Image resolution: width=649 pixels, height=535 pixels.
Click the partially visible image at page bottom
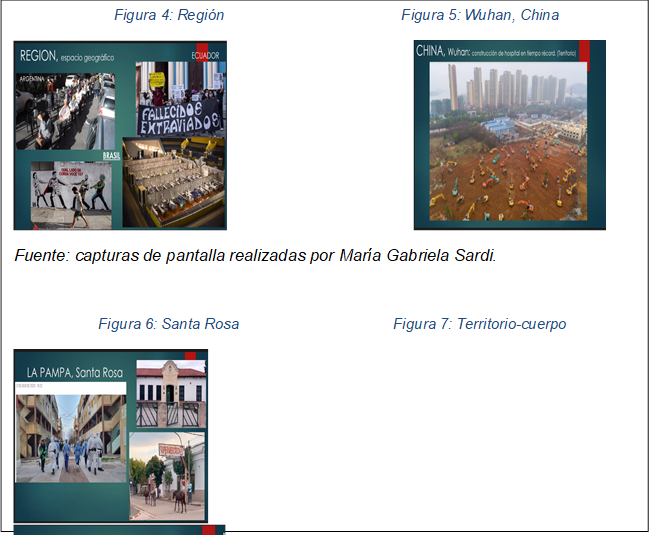[119, 530]
